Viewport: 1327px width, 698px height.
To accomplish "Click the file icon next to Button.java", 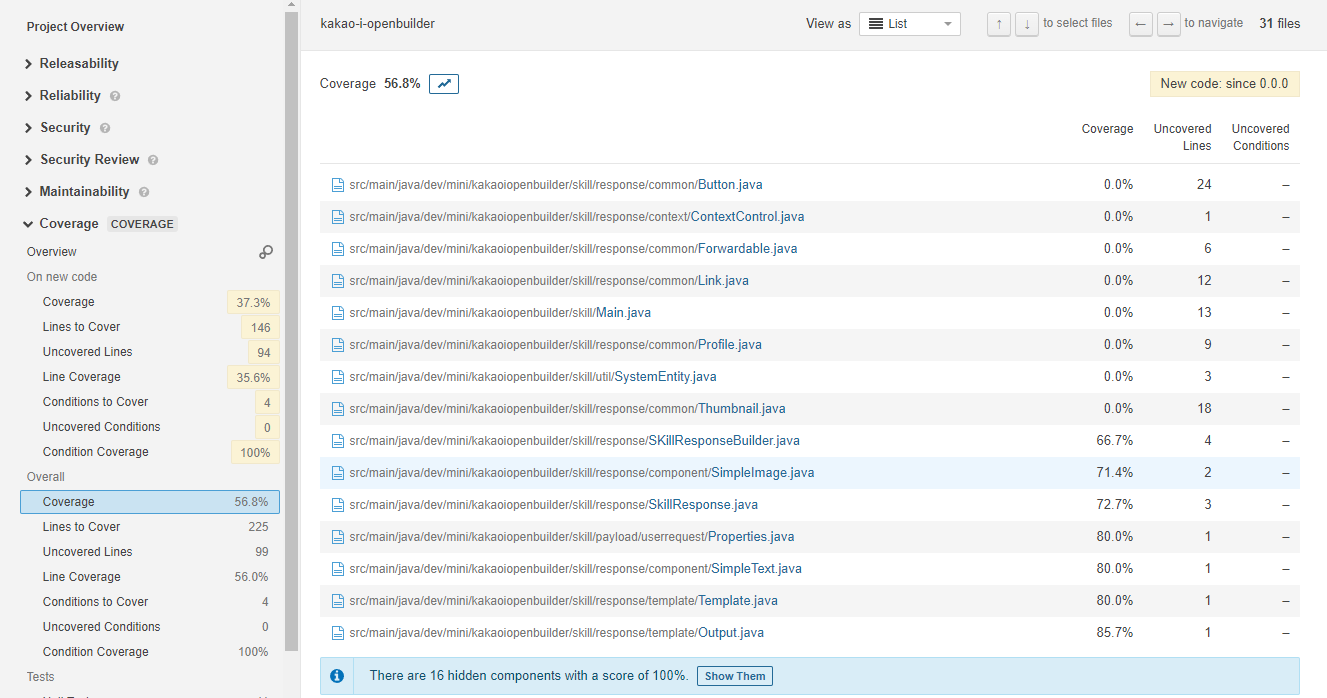I will [x=337, y=184].
